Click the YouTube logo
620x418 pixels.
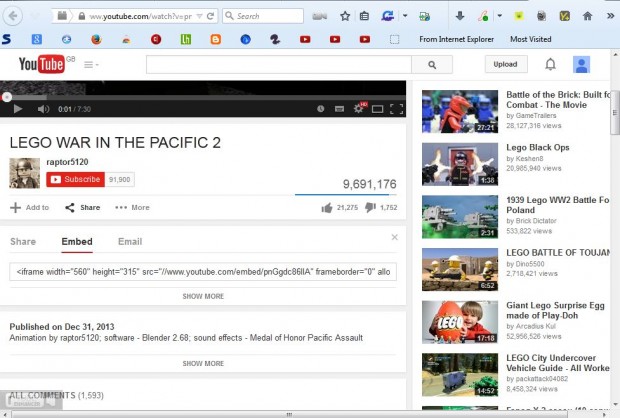[42, 64]
